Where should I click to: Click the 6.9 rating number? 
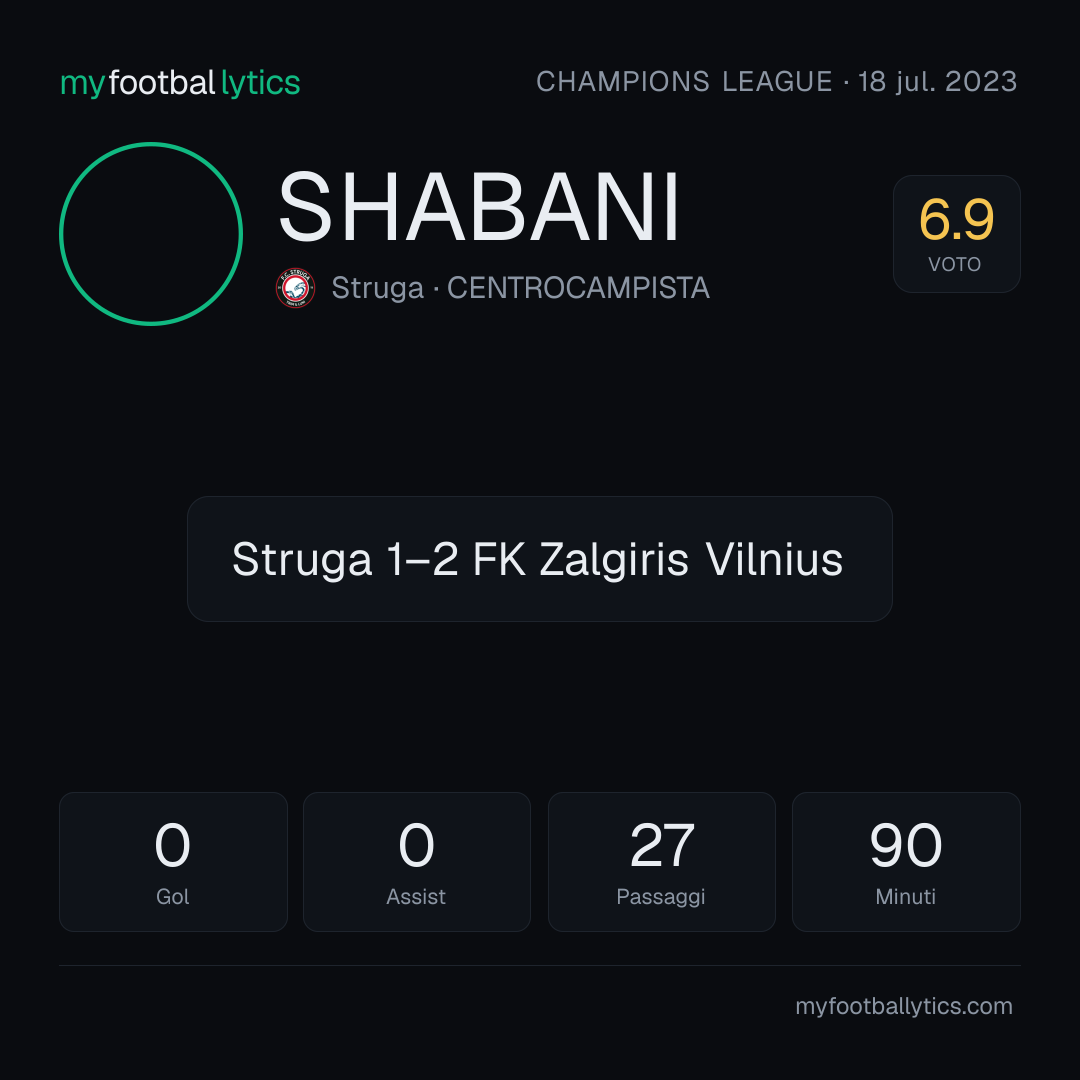(x=957, y=220)
